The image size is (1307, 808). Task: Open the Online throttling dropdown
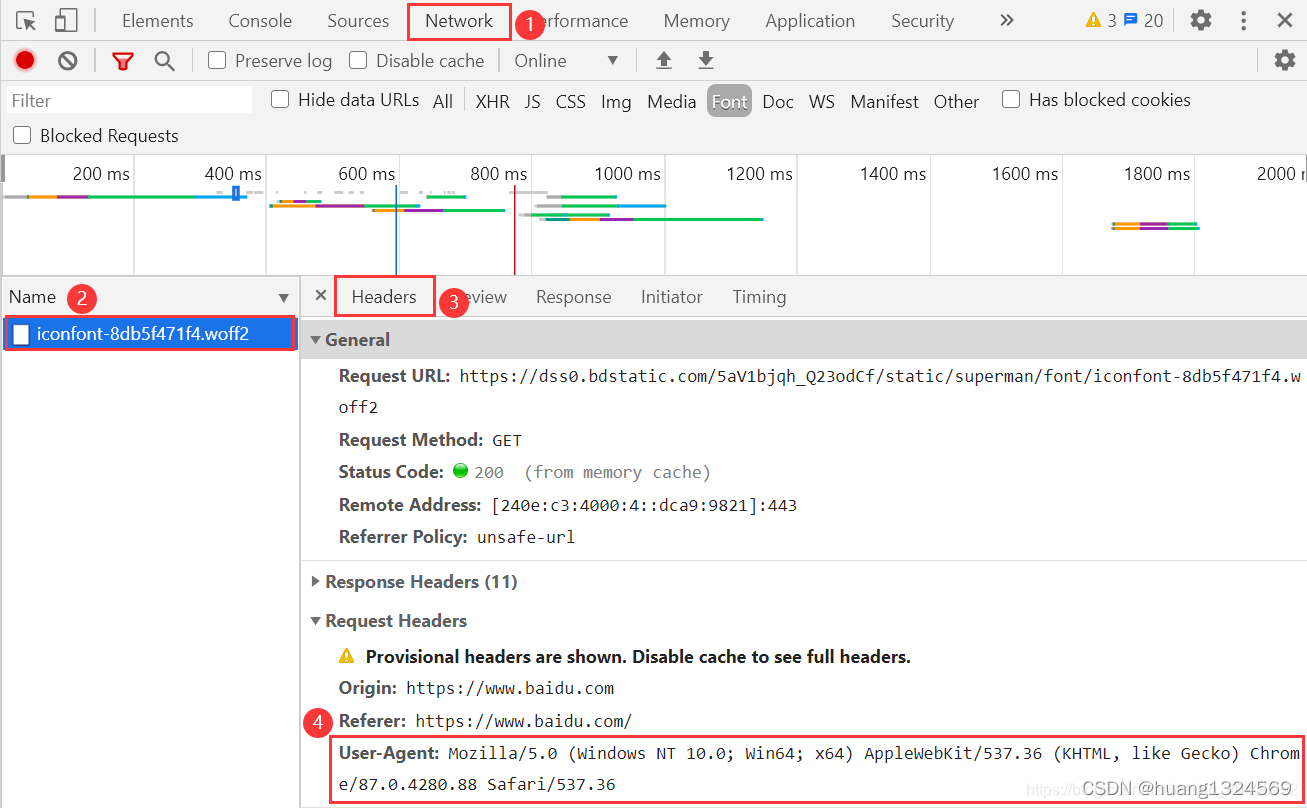[x=566, y=61]
